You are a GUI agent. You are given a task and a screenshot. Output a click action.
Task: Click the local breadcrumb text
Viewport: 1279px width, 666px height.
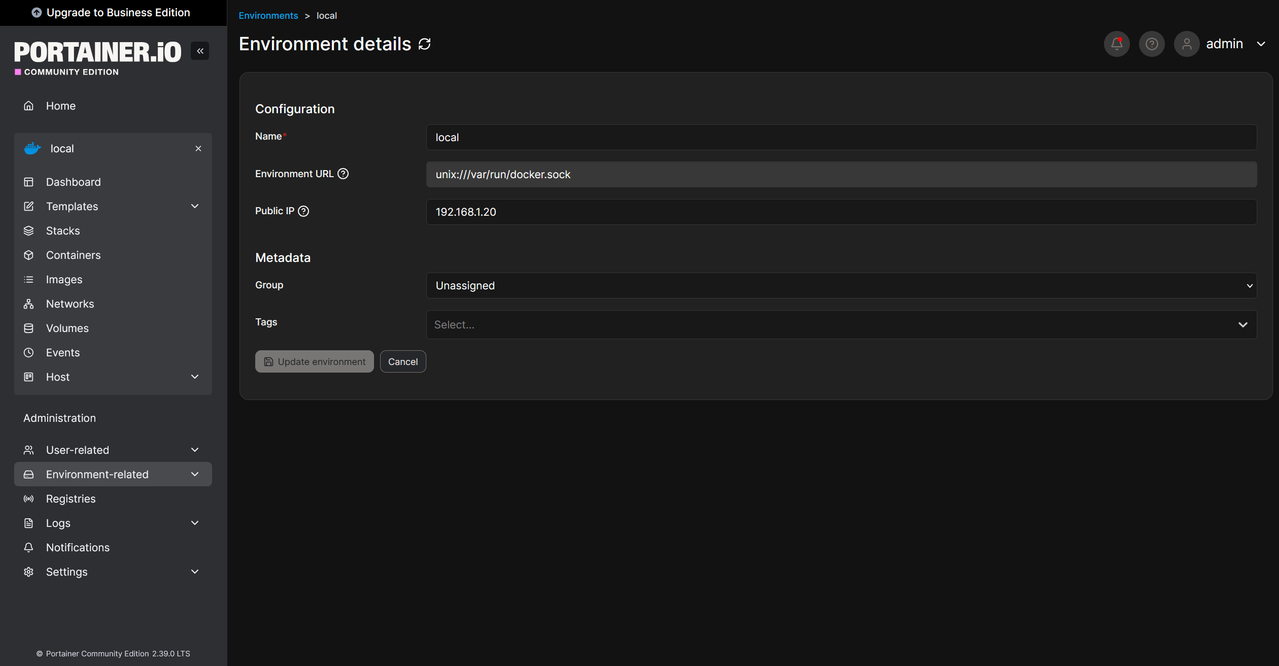tap(327, 16)
